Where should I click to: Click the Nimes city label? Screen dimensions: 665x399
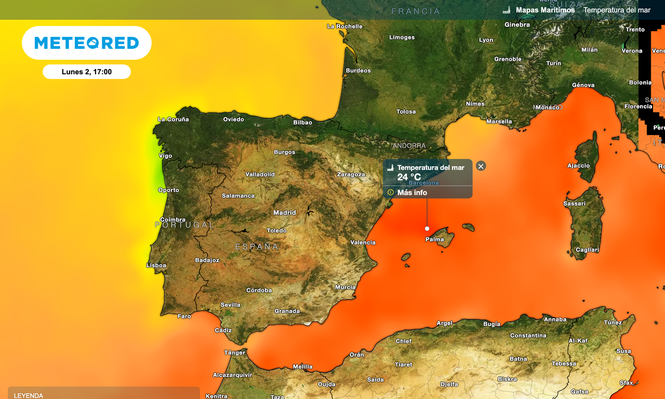(475, 104)
